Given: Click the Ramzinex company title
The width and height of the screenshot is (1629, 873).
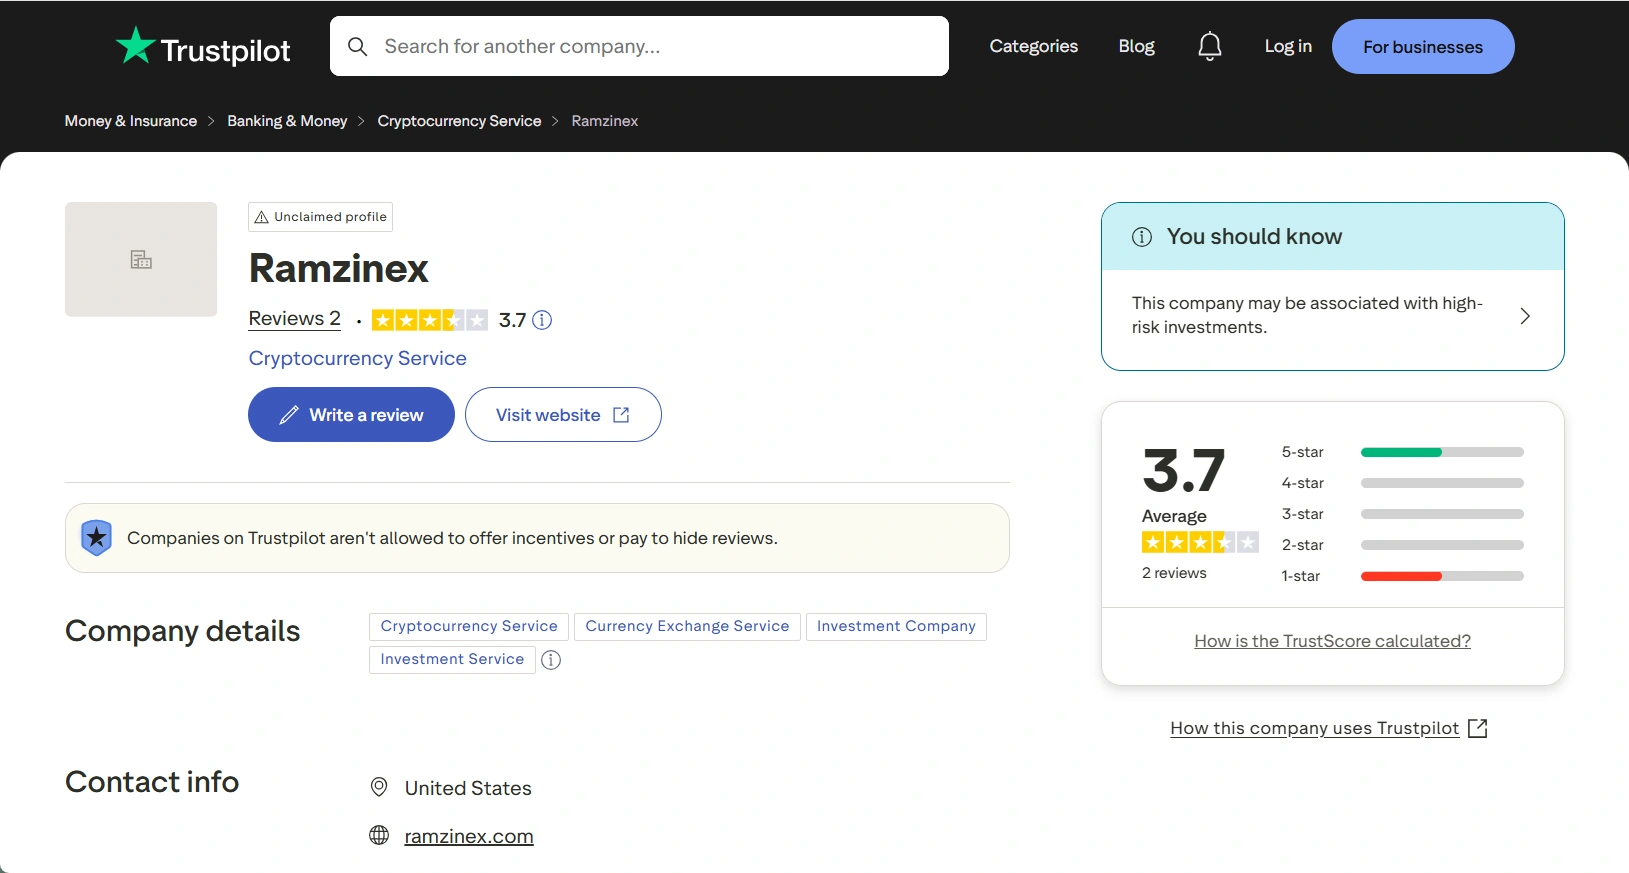Looking at the screenshot, I should pos(338,268).
